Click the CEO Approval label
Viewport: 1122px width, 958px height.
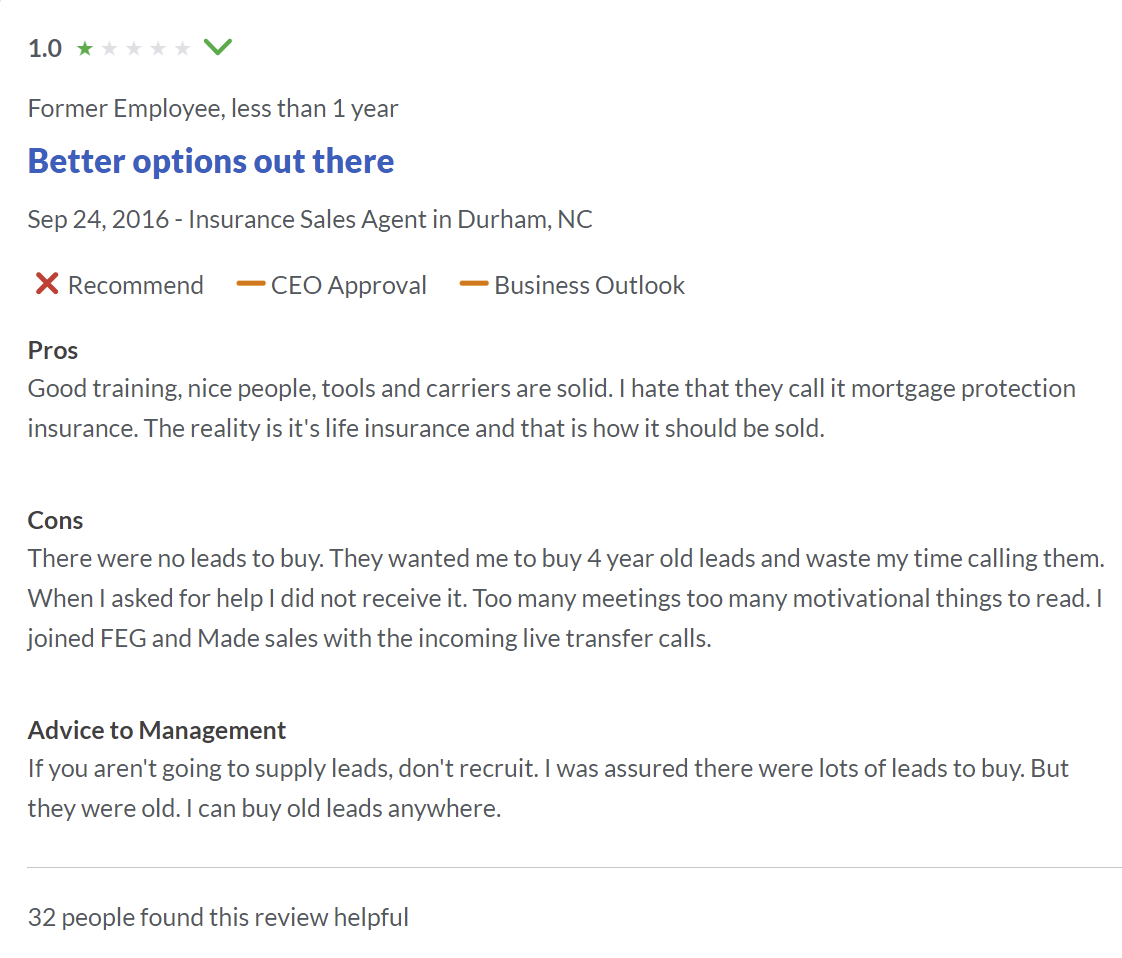click(x=349, y=285)
